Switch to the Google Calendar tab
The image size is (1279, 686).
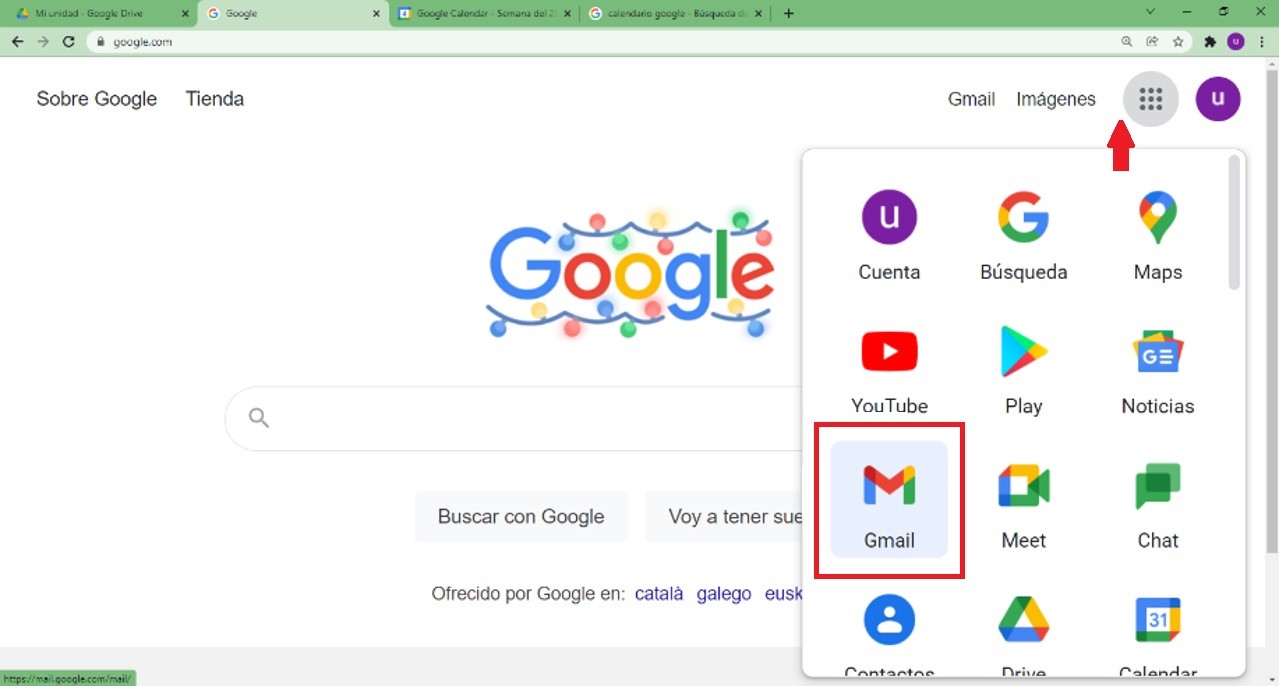[485, 14]
